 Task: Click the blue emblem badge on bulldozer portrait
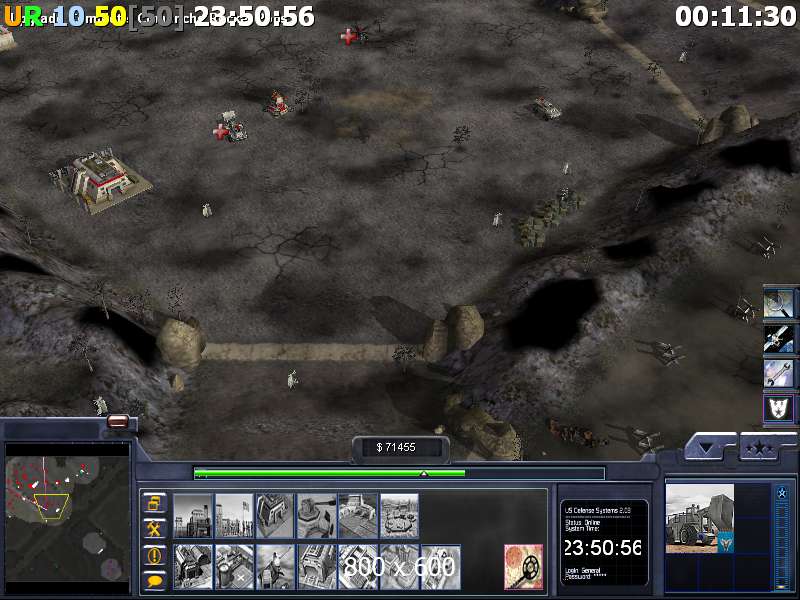tap(724, 543)
